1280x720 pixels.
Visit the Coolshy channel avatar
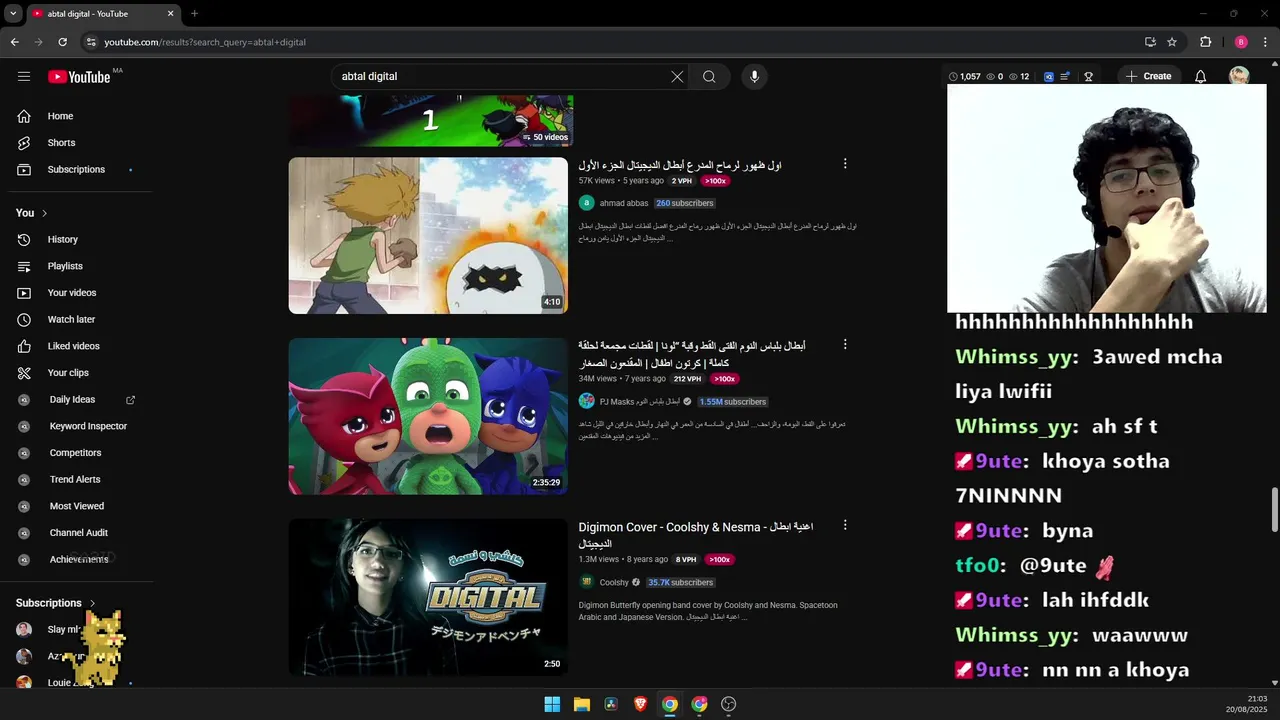[x=586, y=582]
